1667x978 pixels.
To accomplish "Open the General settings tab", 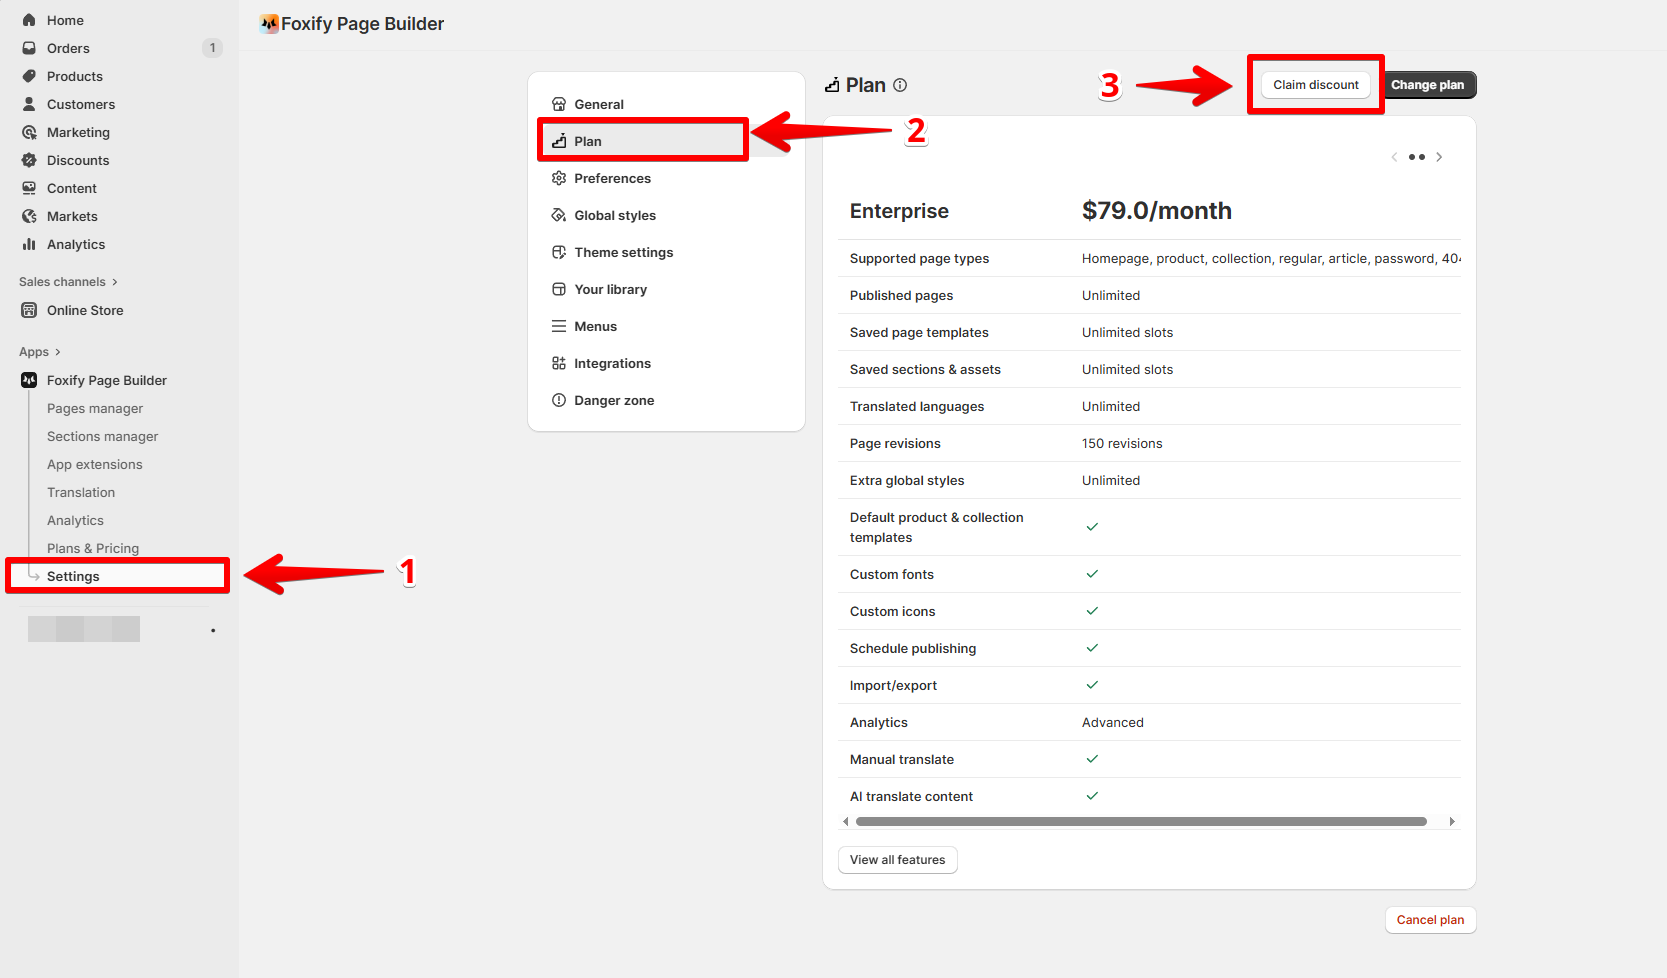I will tap(666, 104).
